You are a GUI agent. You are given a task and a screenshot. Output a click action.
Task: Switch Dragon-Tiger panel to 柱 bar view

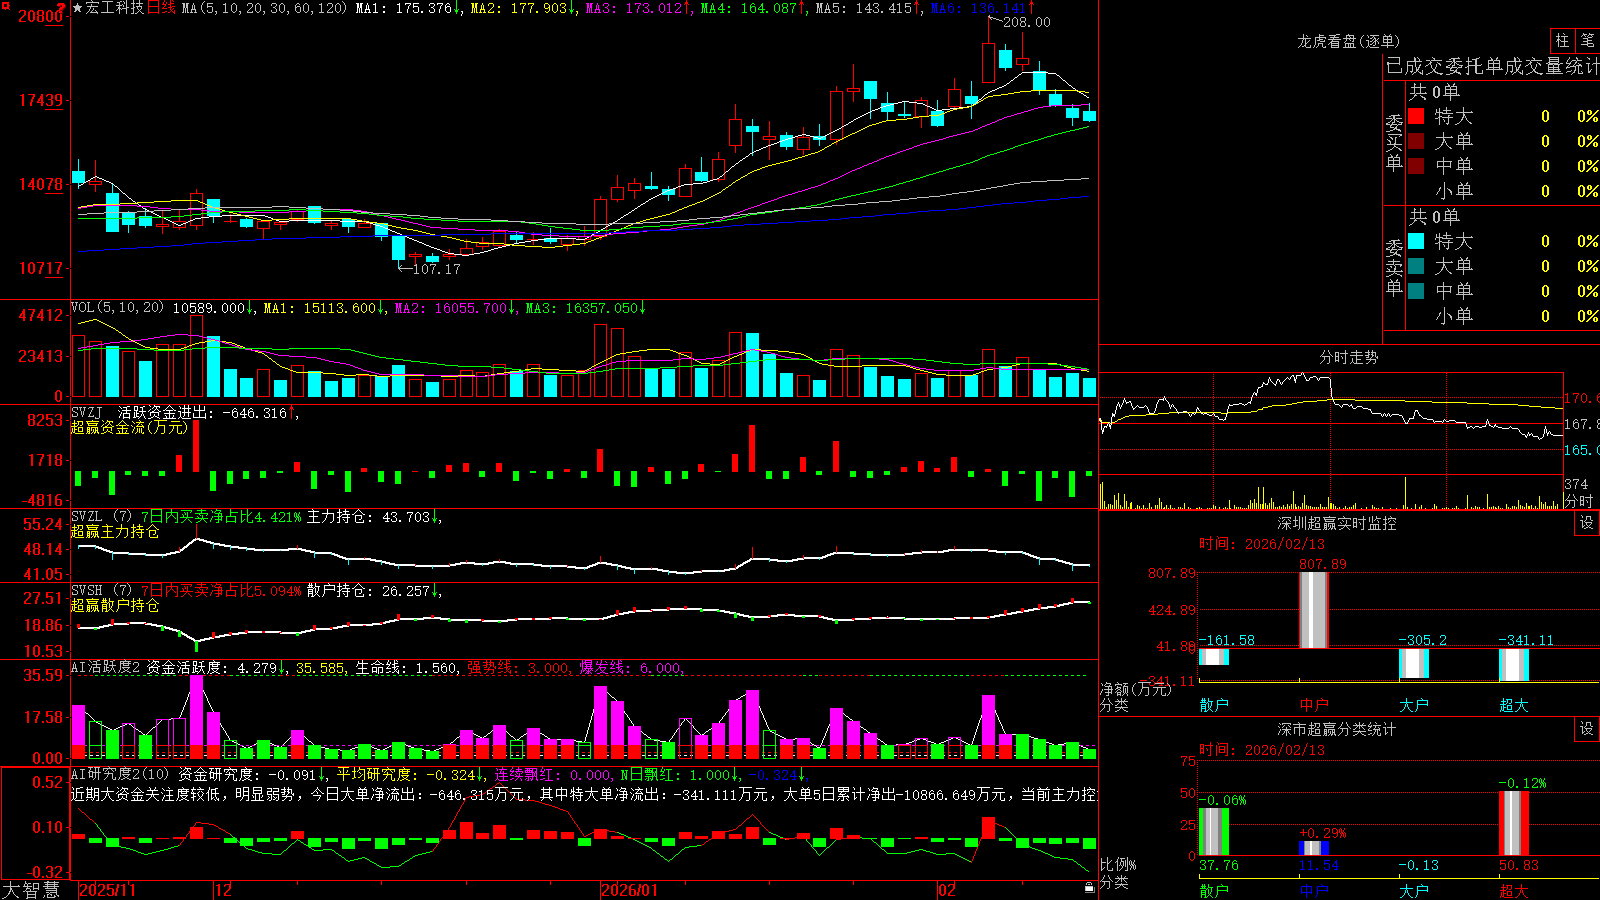[1562, 41]
